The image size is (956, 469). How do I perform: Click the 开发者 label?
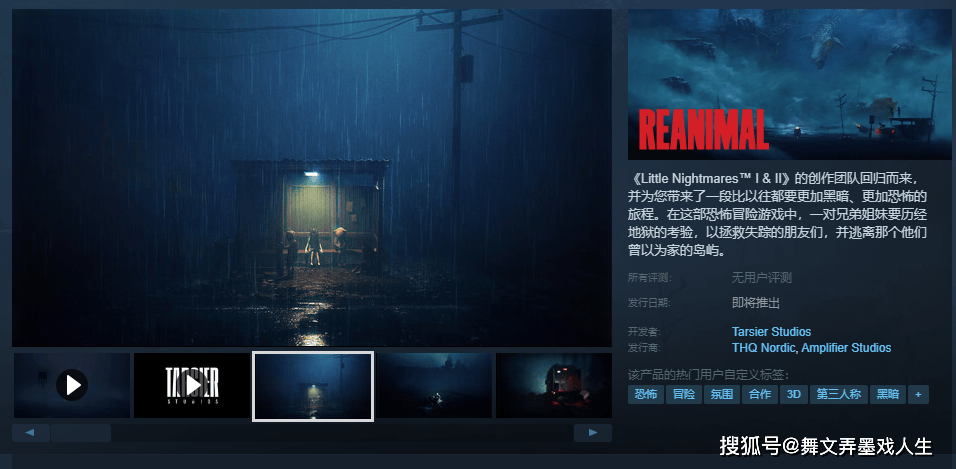coord(644,332)
